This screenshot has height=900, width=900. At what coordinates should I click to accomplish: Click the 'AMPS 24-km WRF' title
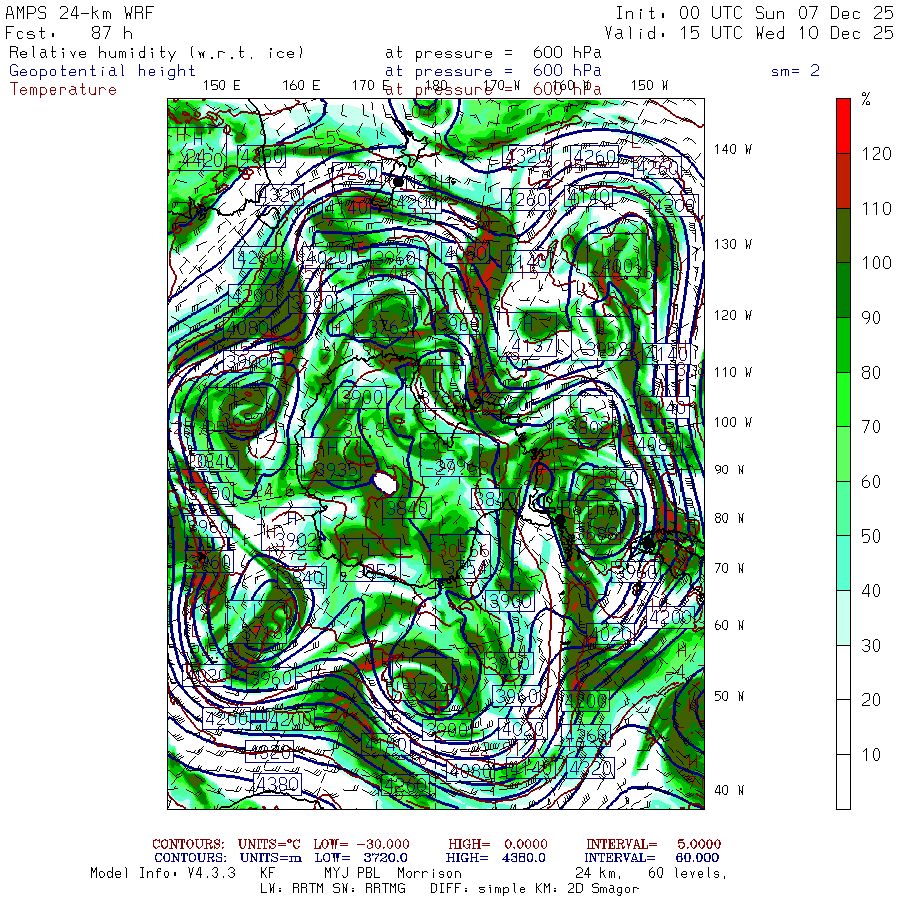[x=79, y=13]
